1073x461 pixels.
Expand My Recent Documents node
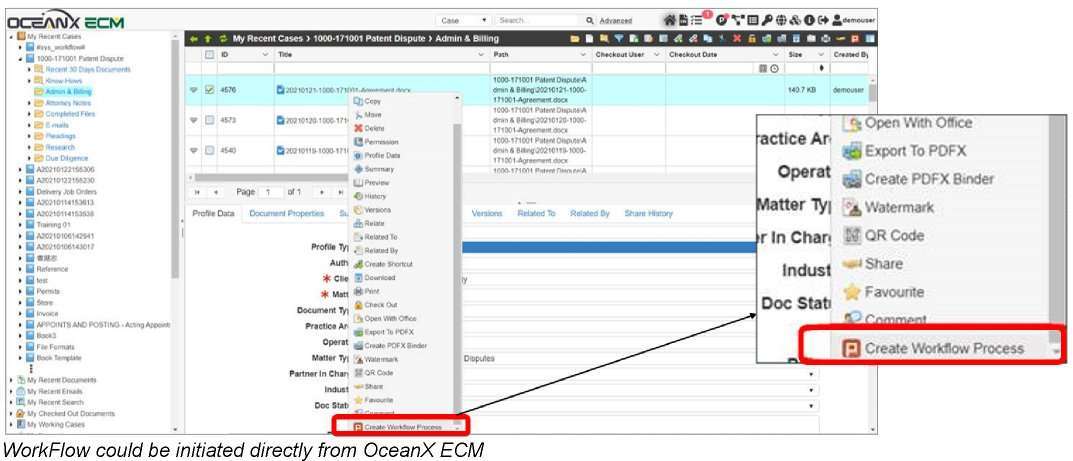12,380
